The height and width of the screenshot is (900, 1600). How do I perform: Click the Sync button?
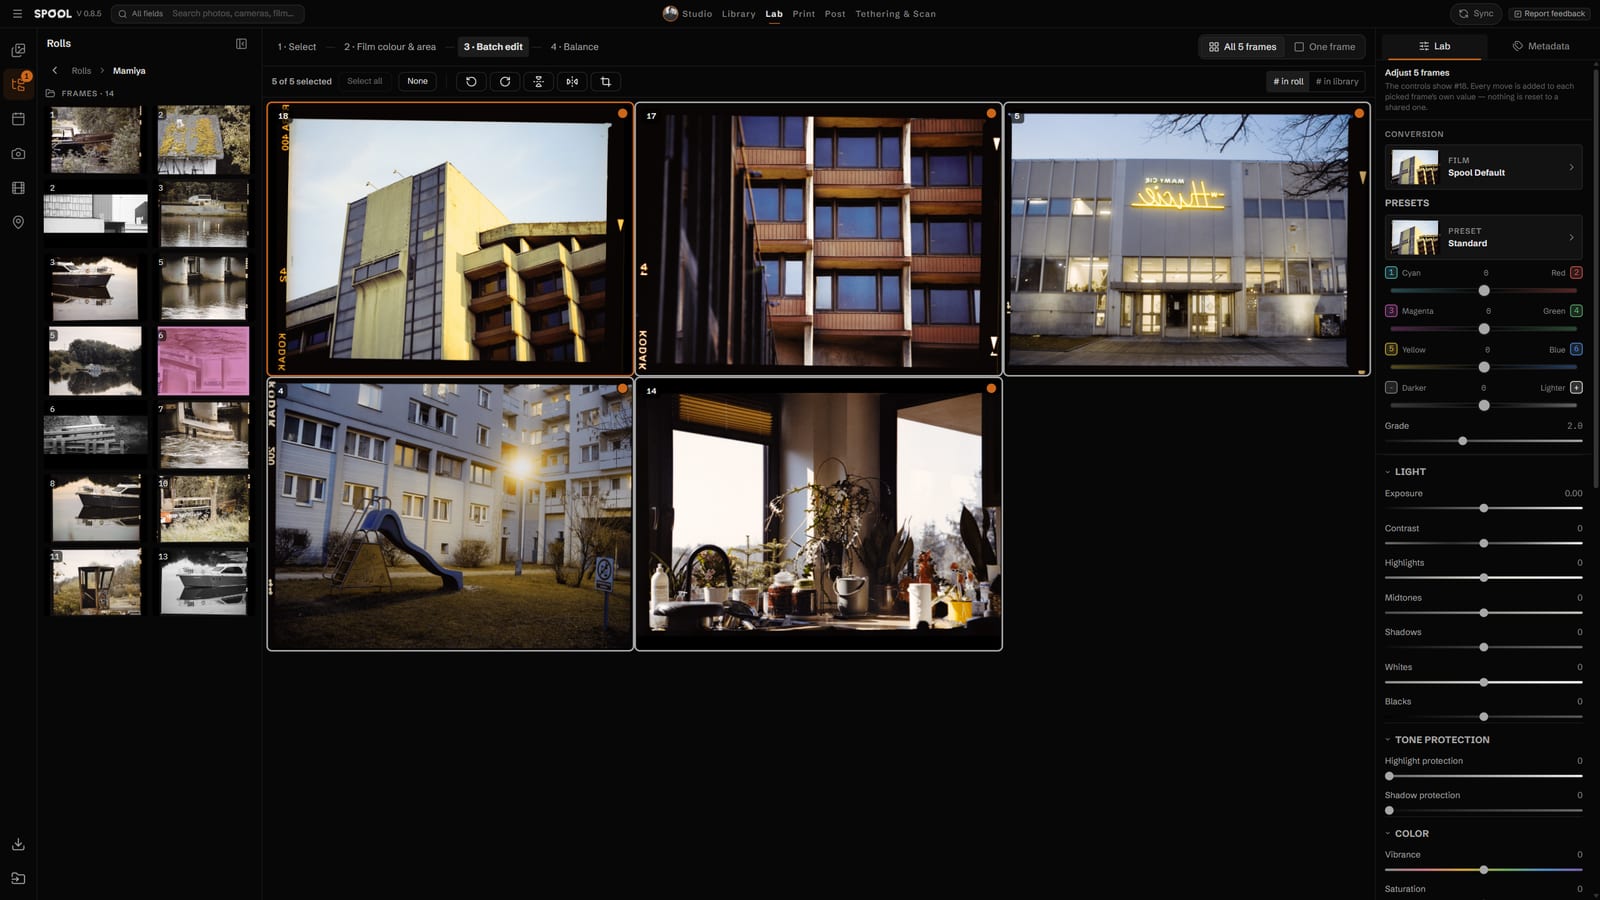pyautogui.click(x=1475, y=14)
